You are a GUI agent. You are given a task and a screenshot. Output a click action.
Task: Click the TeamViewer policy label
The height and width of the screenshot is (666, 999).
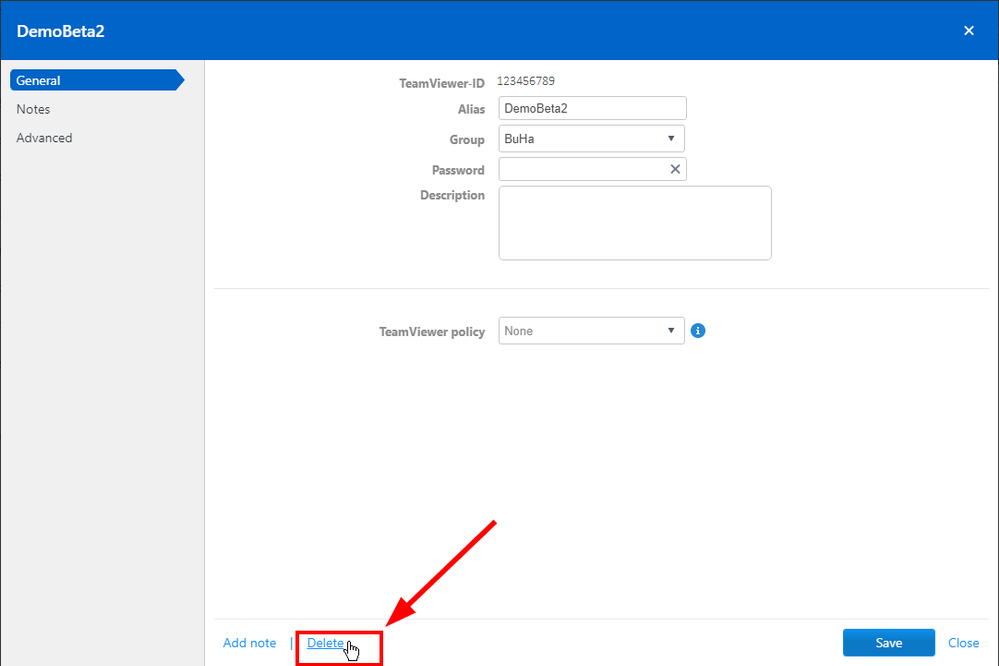(432, 331)
